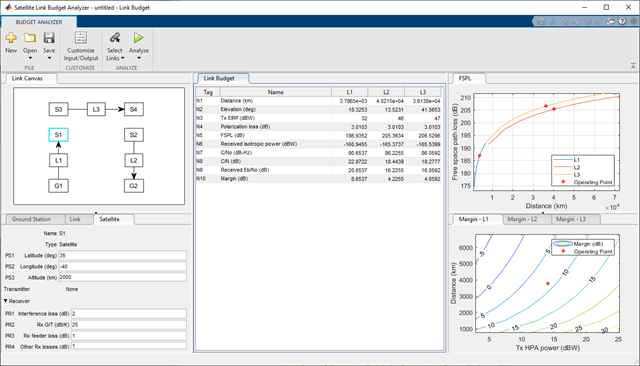Click the Other Rx losses (dB) field

[x=129, y=346]
